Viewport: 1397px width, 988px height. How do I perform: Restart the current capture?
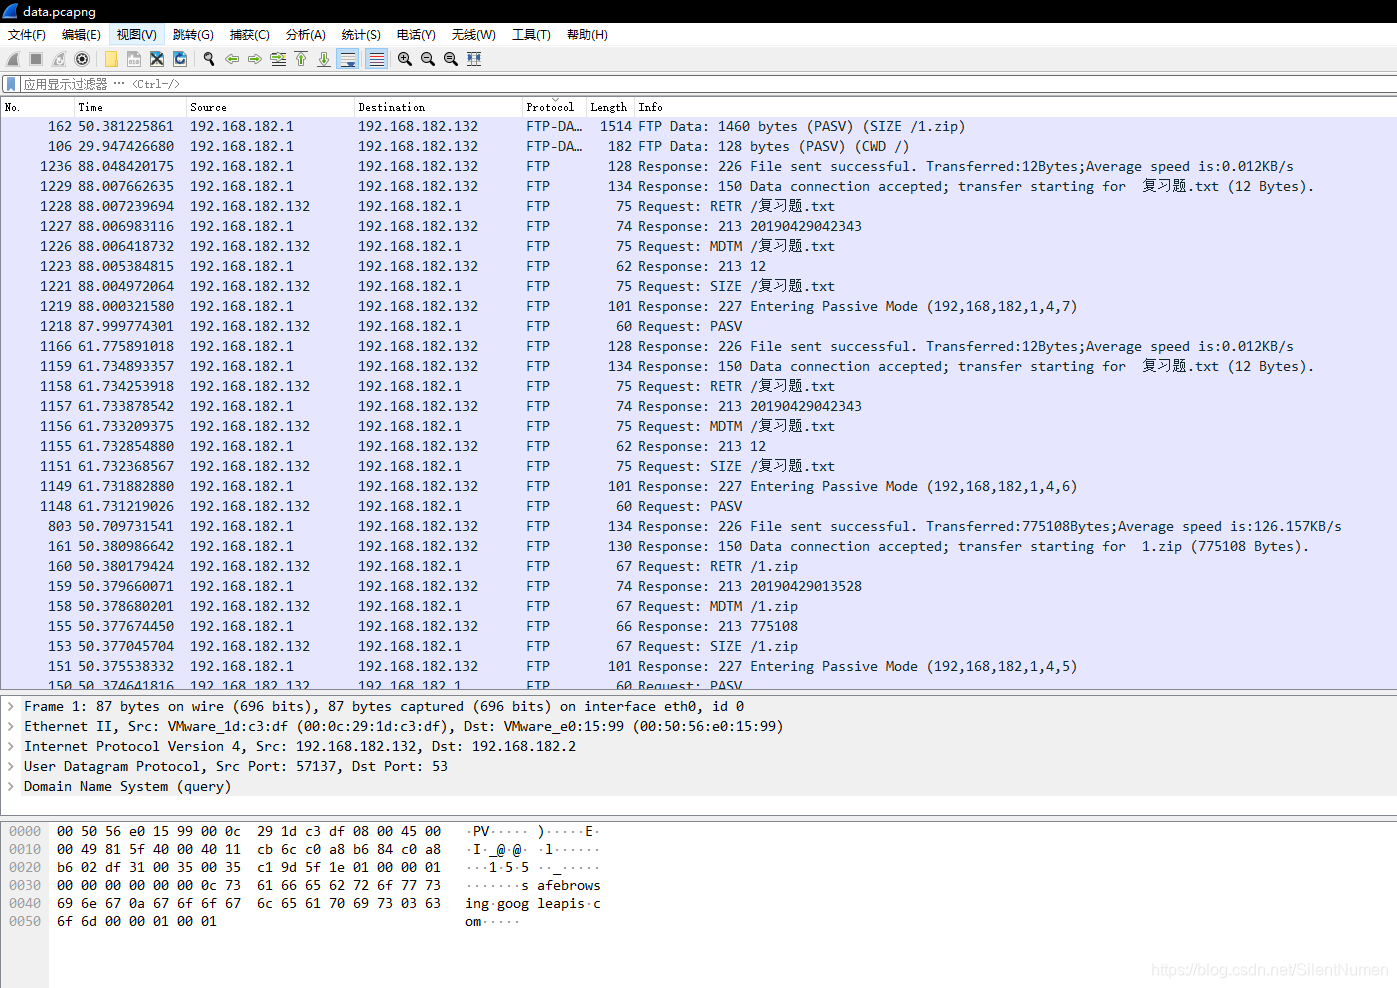pyautogui.click(x=59, y=59)
